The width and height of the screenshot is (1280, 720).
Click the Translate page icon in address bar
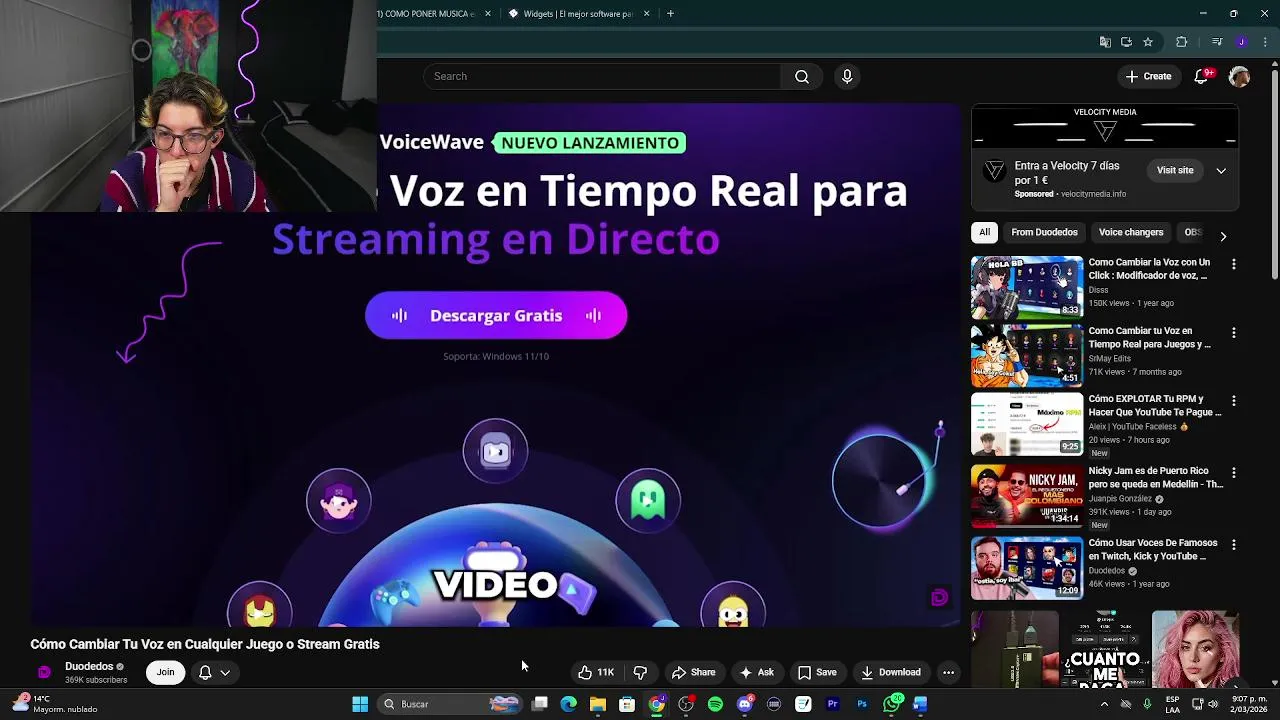click(x=1105, y=42)
